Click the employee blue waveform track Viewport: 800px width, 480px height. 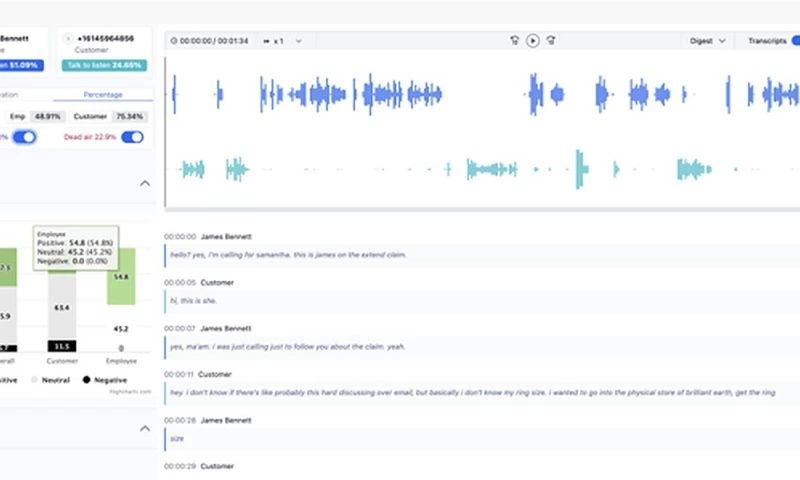(482, 94)
